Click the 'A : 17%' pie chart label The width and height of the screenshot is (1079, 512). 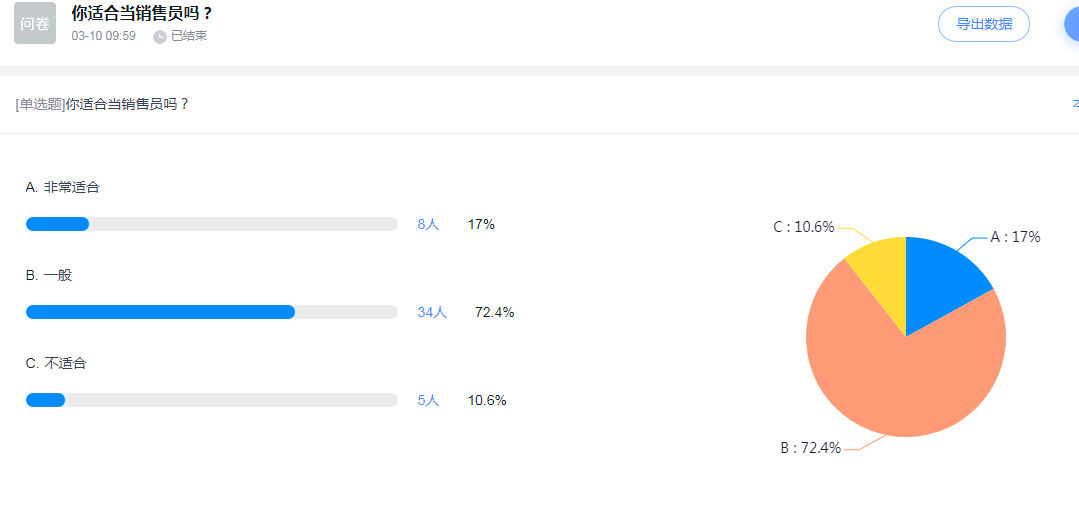pos(1015,237)
